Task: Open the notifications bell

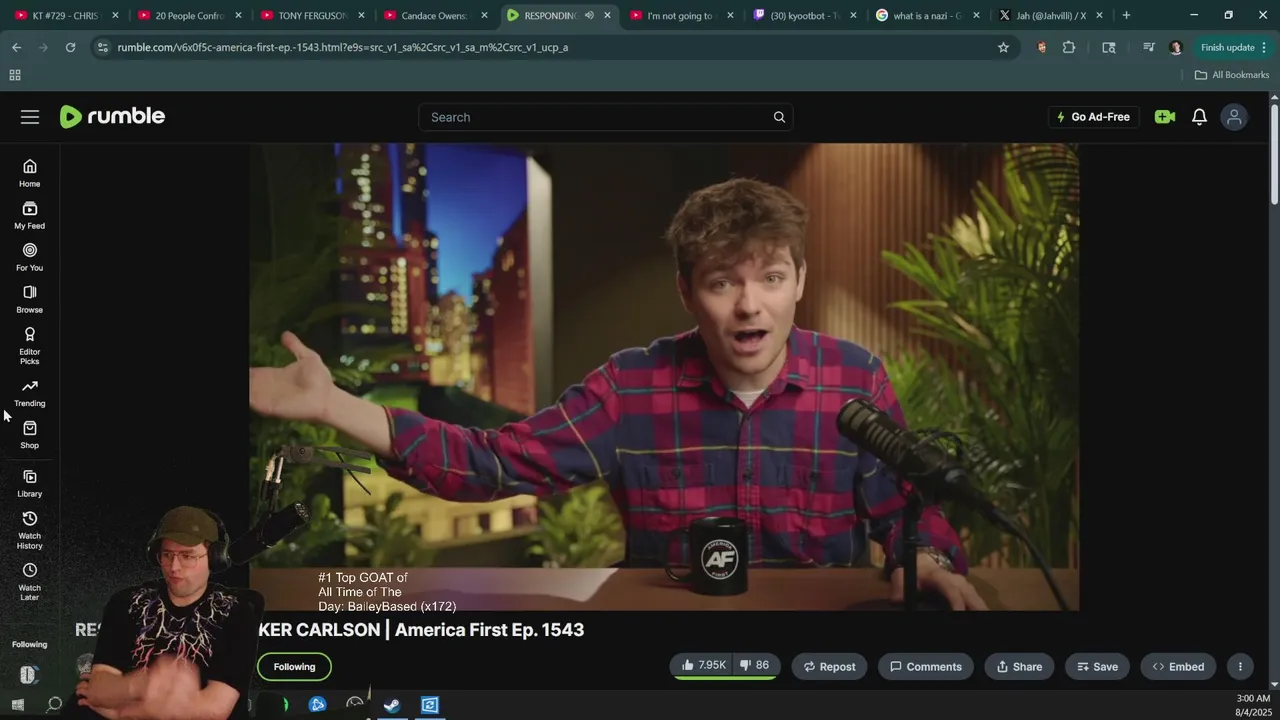Action: pyautogui.click(x=1199, y=117)
